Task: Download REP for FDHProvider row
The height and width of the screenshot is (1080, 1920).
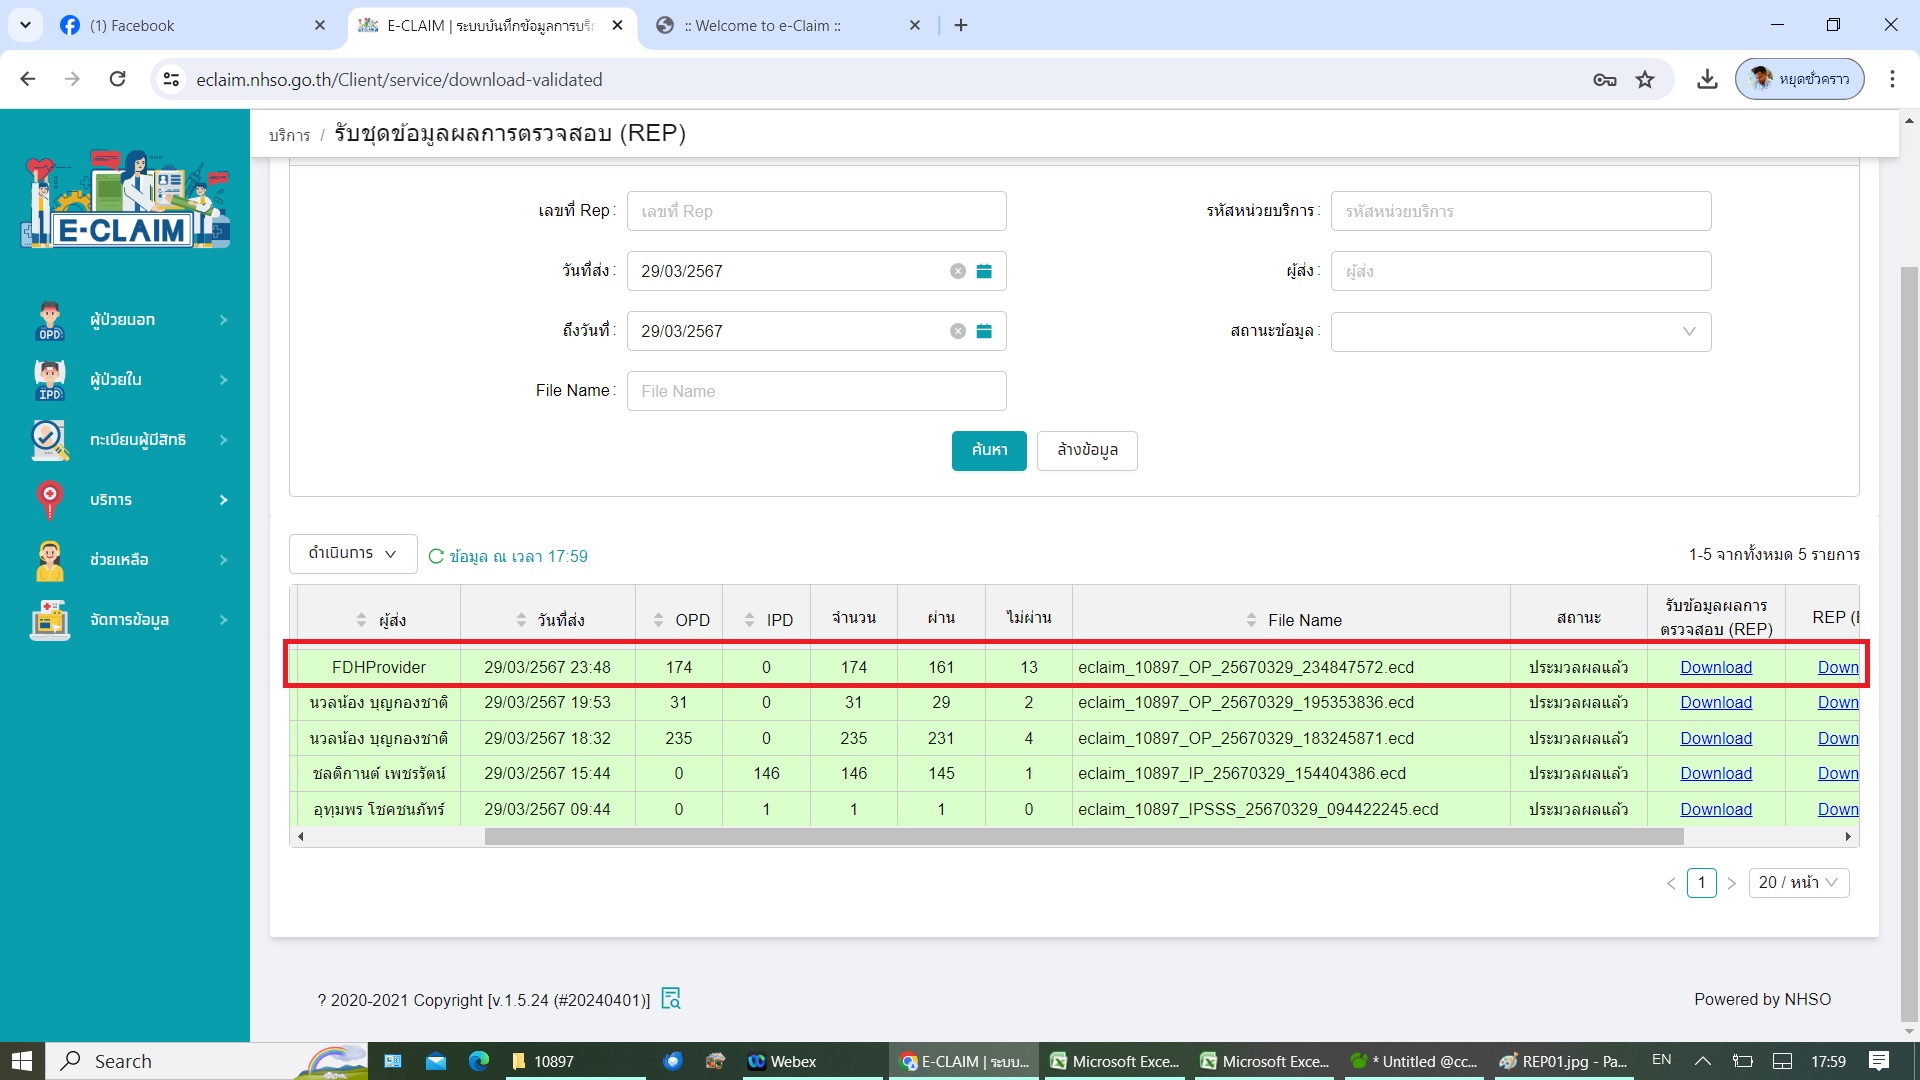Action: pyautogui.click(x=1716, y=667)
